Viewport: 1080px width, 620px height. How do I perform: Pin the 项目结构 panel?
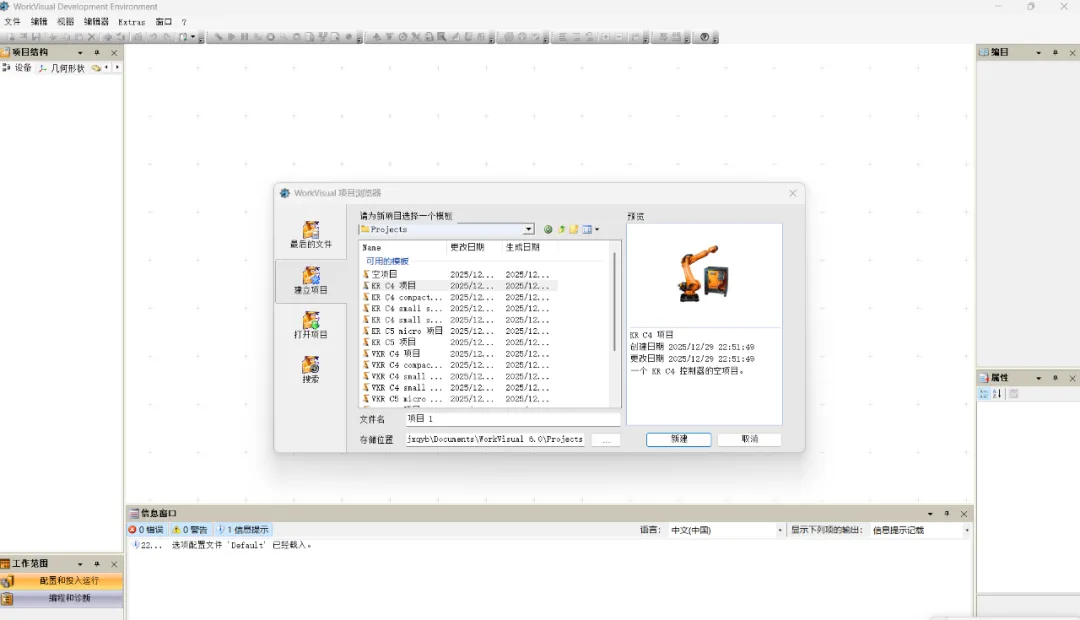[x=97, y=52]
